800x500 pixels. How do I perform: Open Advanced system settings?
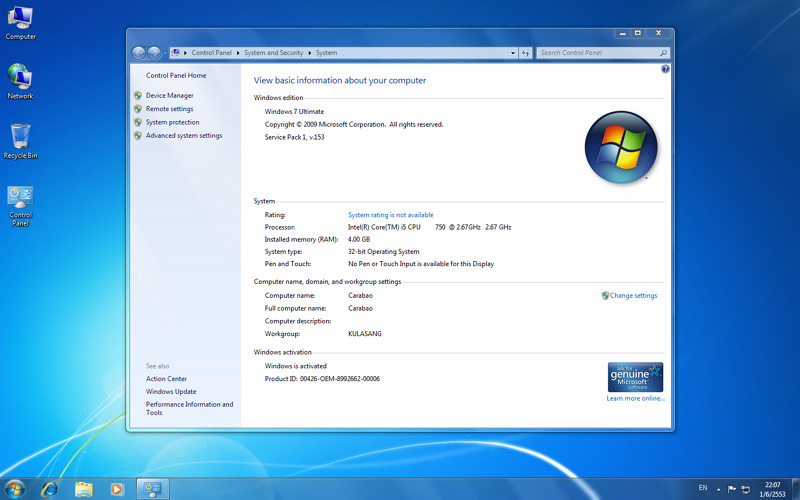click(x=184, y=135)
